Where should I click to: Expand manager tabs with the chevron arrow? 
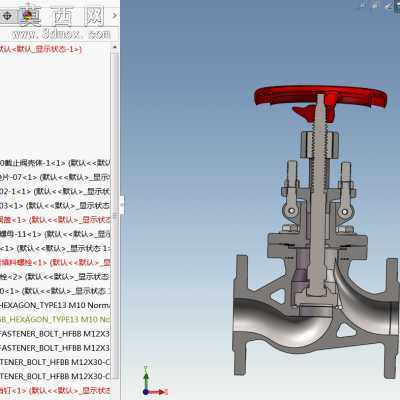pos(114,15)
